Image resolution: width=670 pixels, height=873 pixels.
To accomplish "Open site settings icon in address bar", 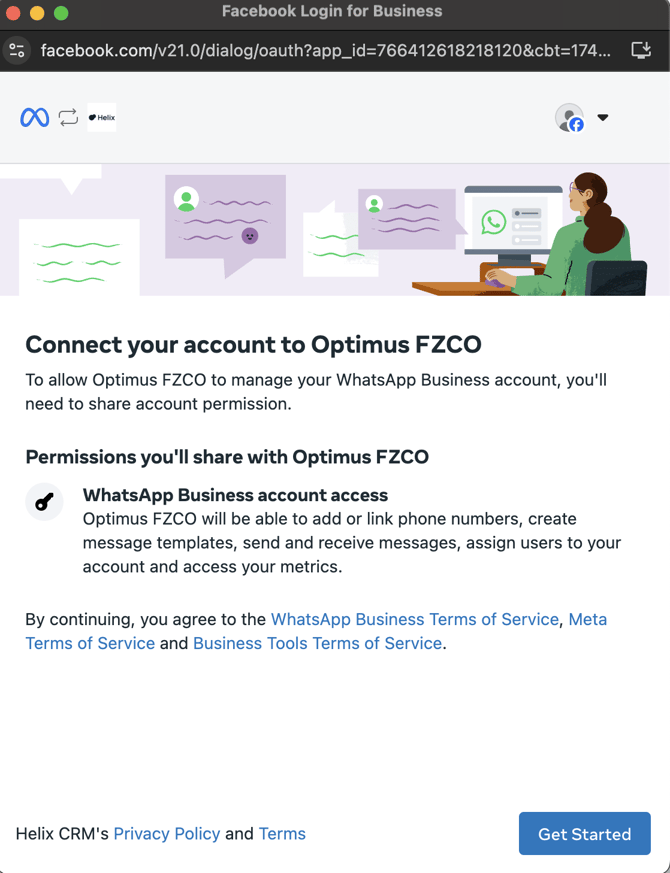I will click(x=17, y=50).
